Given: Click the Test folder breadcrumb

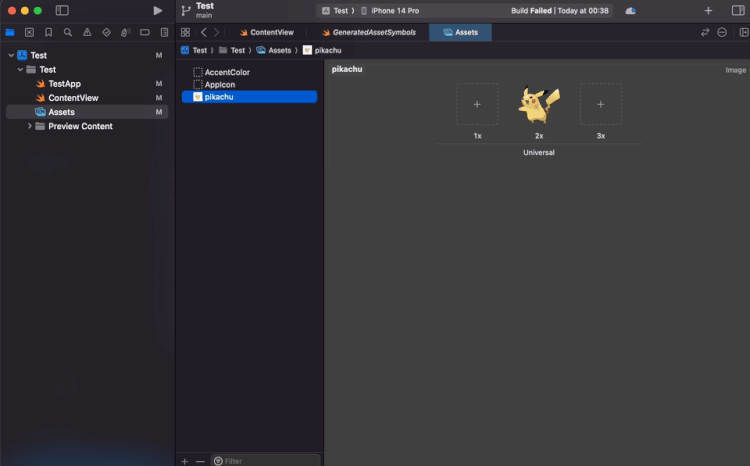Looking at the screenshot, I should (x=232, y=50).
